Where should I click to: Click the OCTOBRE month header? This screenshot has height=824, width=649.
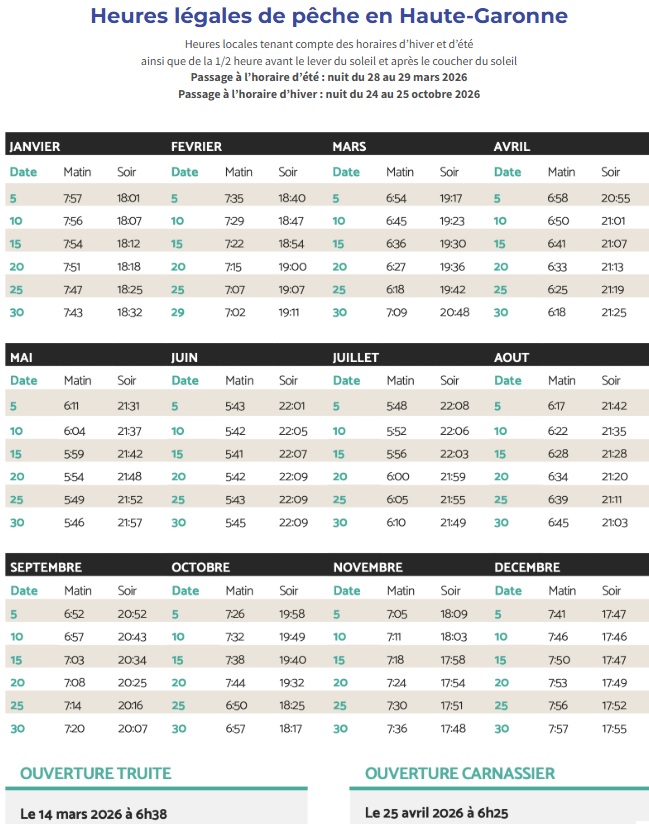point(201,567)
